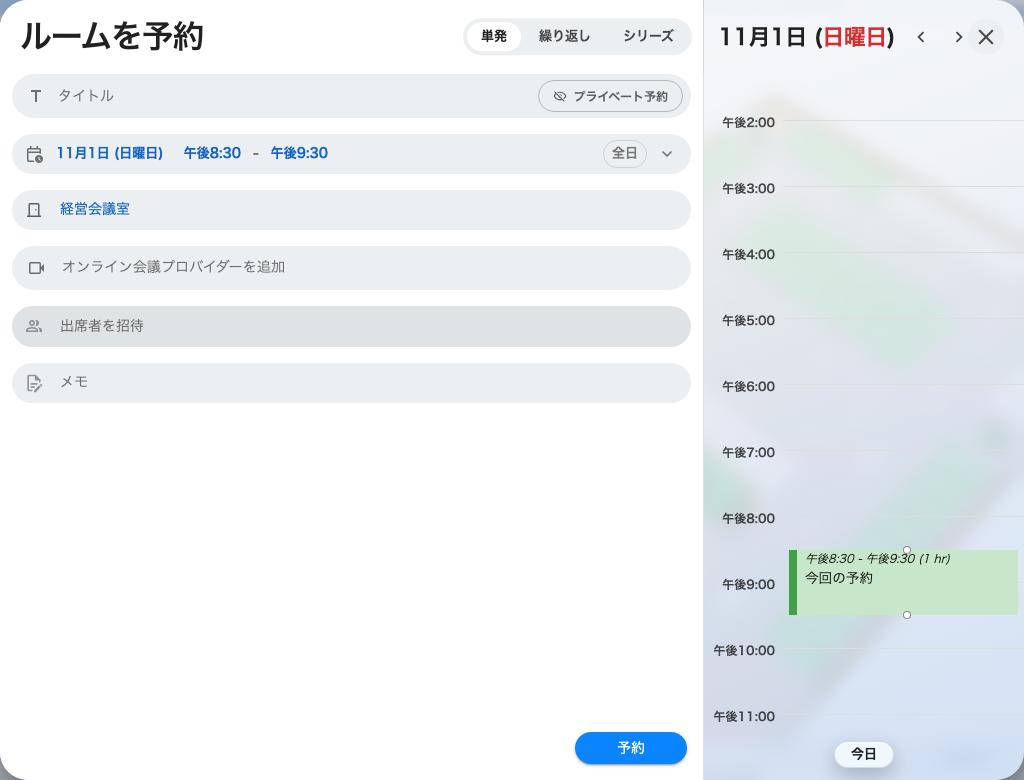This screenshot has width=1024, height=780.
Task: Click the video camera icon
Action: 37,268
